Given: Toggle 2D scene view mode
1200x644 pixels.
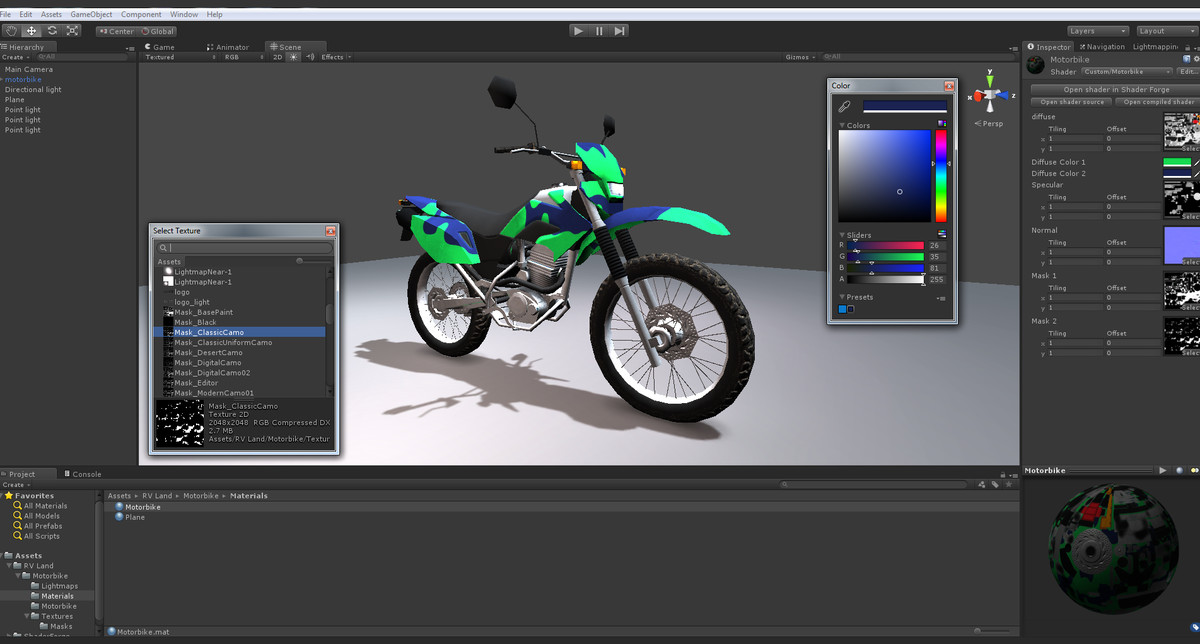Looking at the screenshot, I should pos(278,57).
